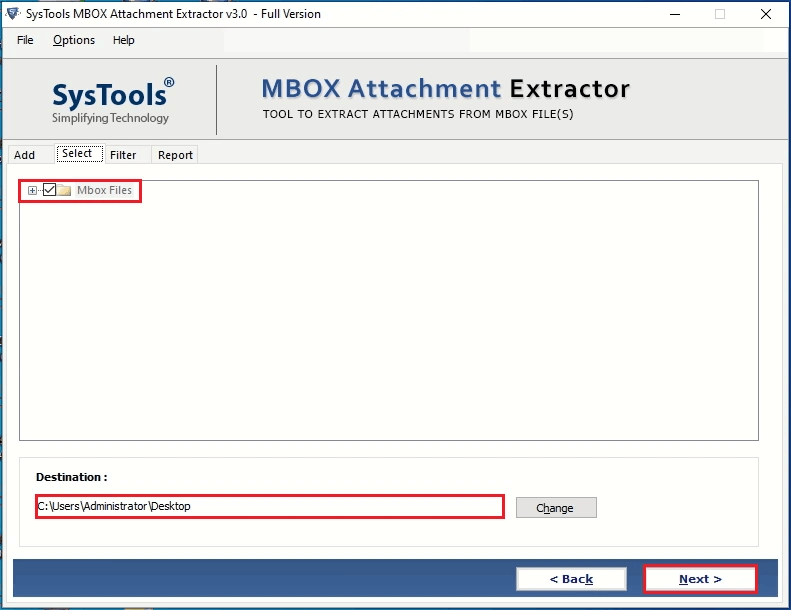The height and width of the screenshot is (610, 791).
Task: Switch to the Add tab
Action: [25, 155]
